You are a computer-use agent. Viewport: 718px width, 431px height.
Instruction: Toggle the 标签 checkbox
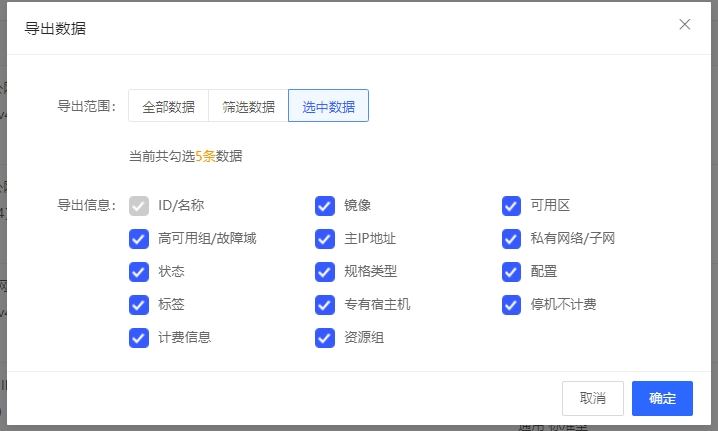(139, 305)
